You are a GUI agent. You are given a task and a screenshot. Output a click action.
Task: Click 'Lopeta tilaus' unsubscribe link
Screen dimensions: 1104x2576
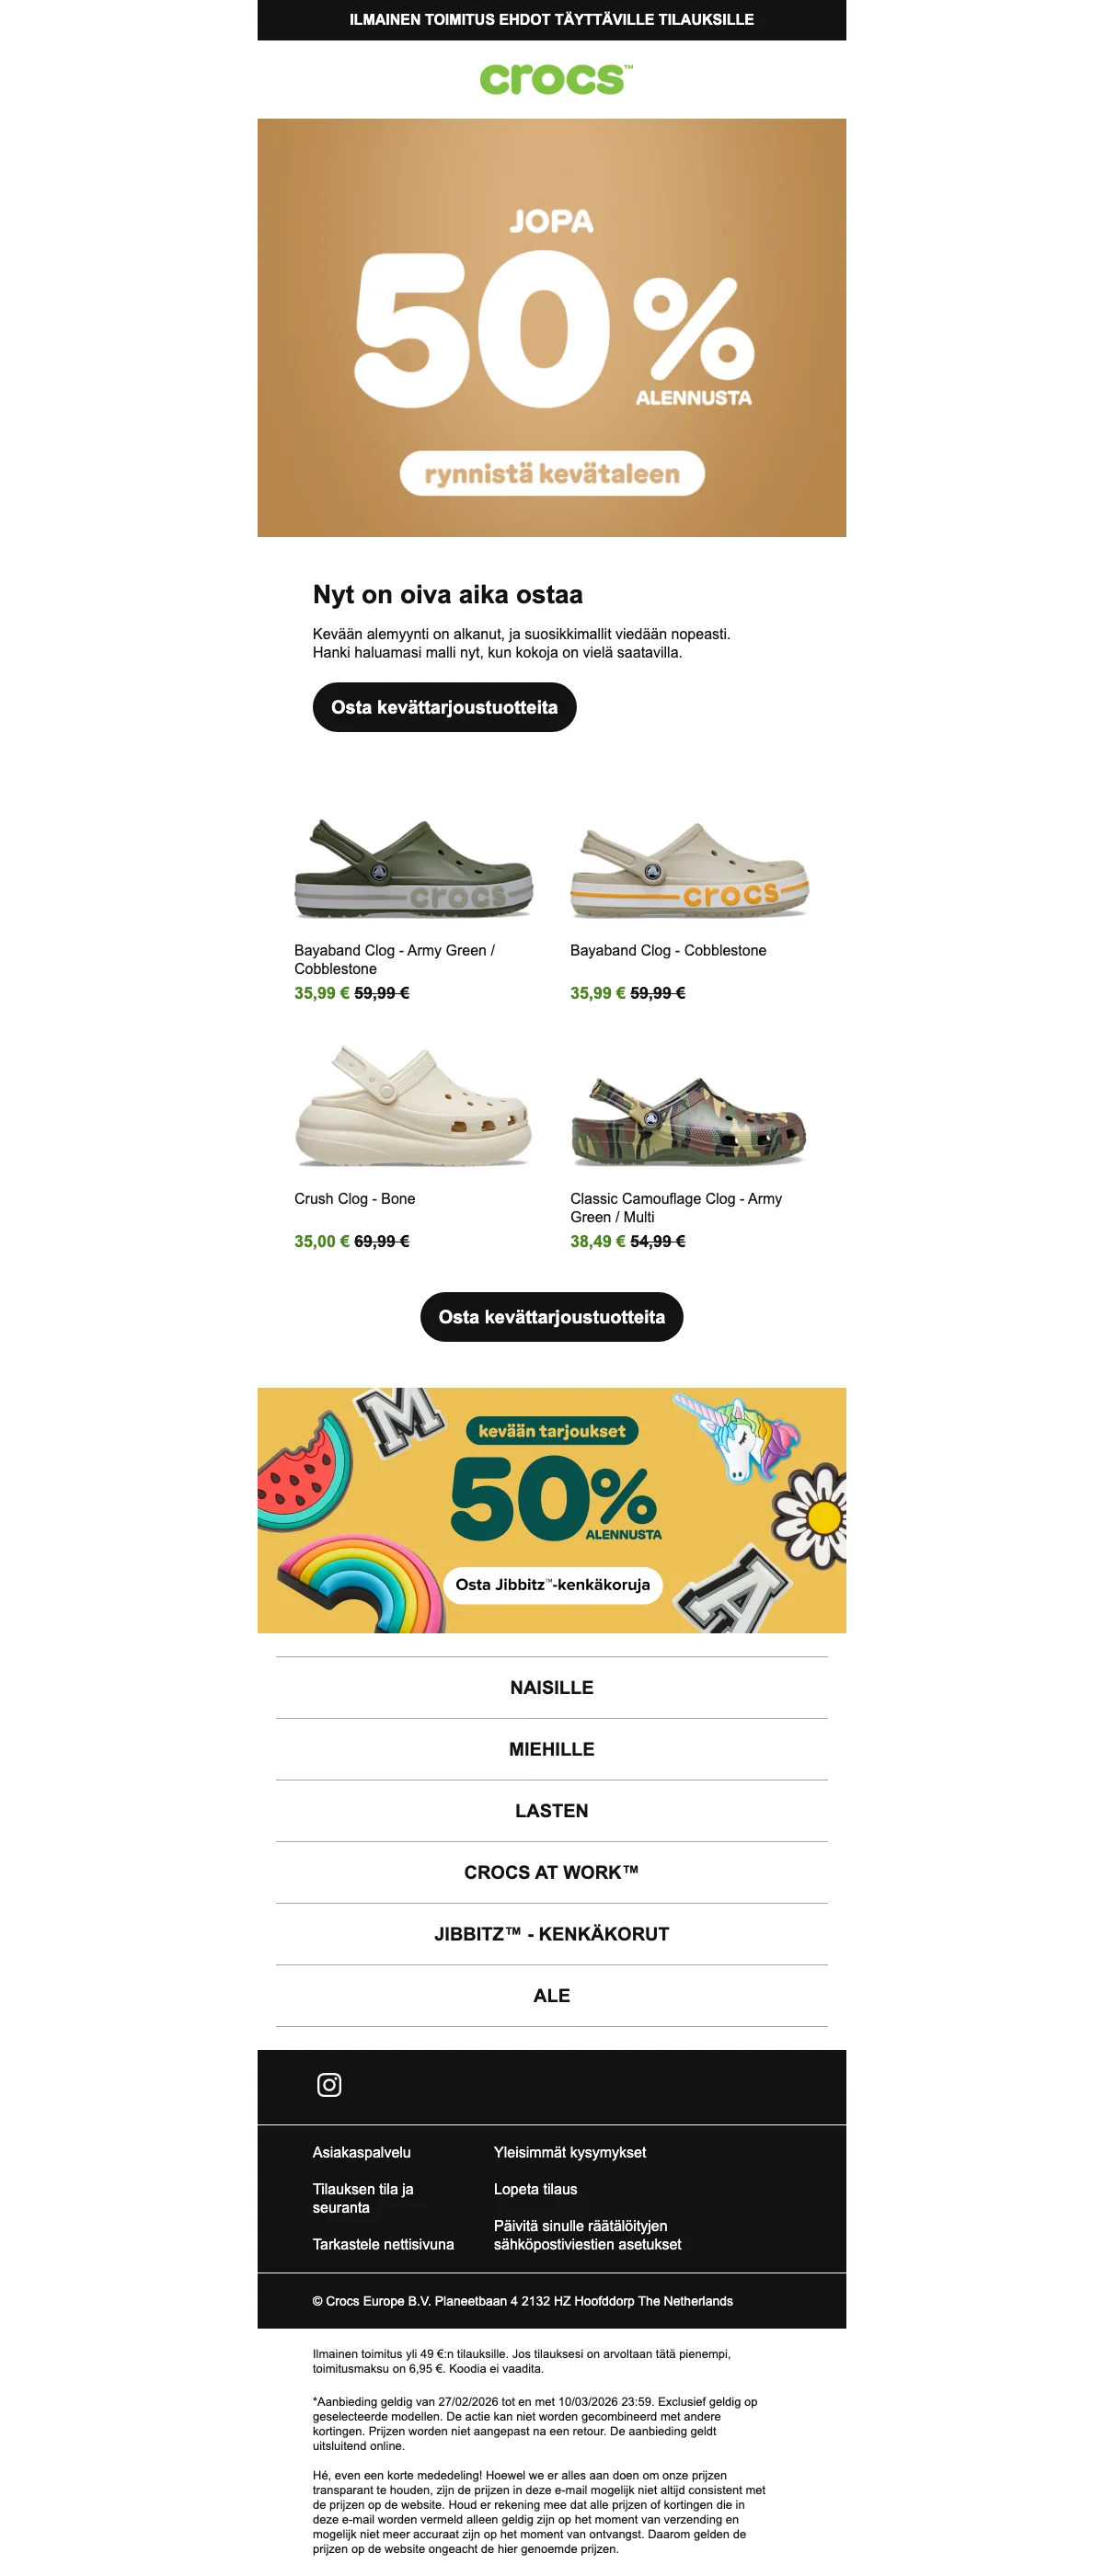(535, 2189)
